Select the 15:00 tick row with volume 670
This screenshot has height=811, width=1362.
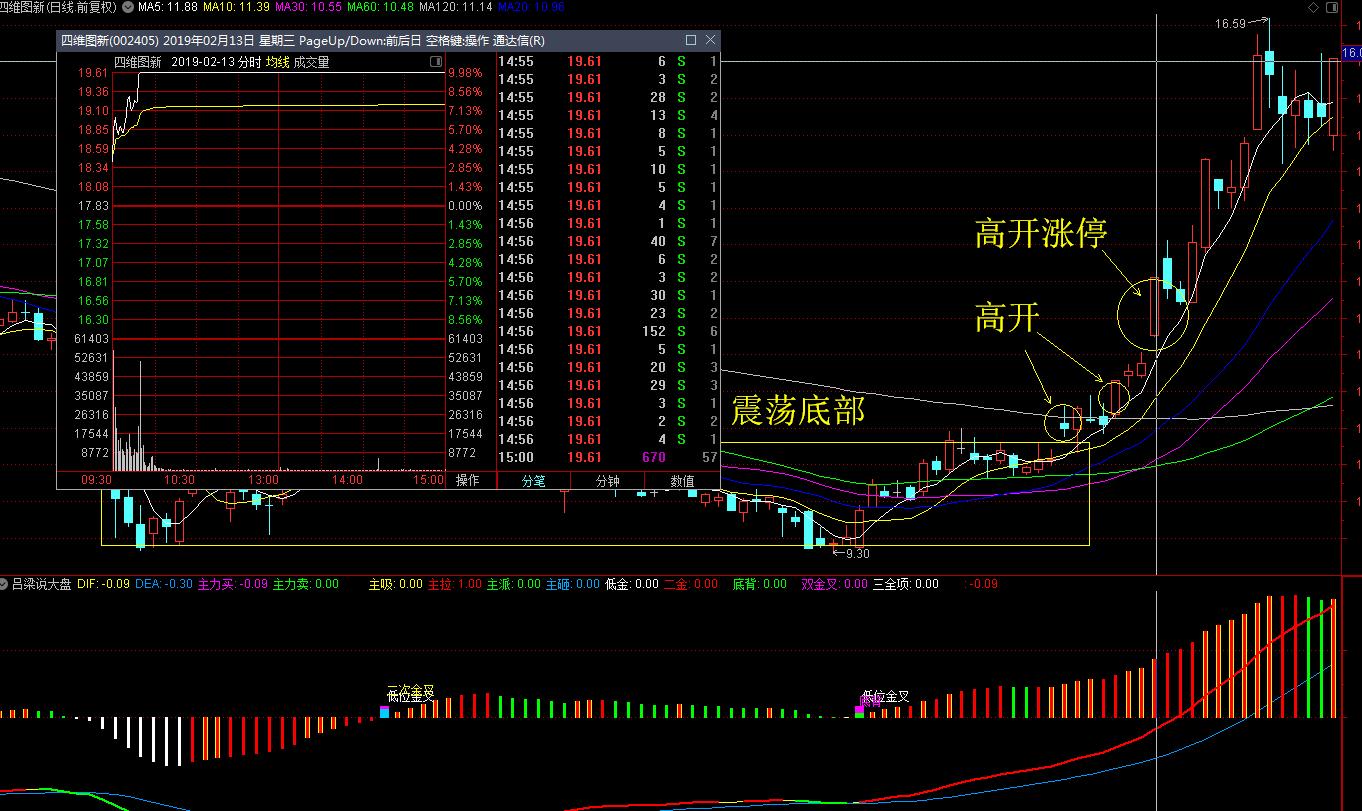tap(608, 457)
